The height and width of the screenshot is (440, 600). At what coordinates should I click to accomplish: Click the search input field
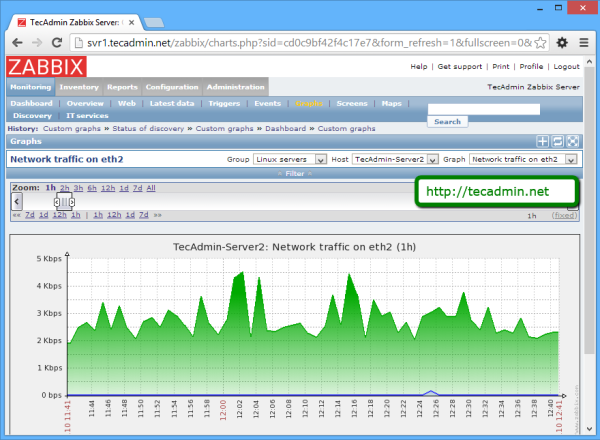[484, 109]
